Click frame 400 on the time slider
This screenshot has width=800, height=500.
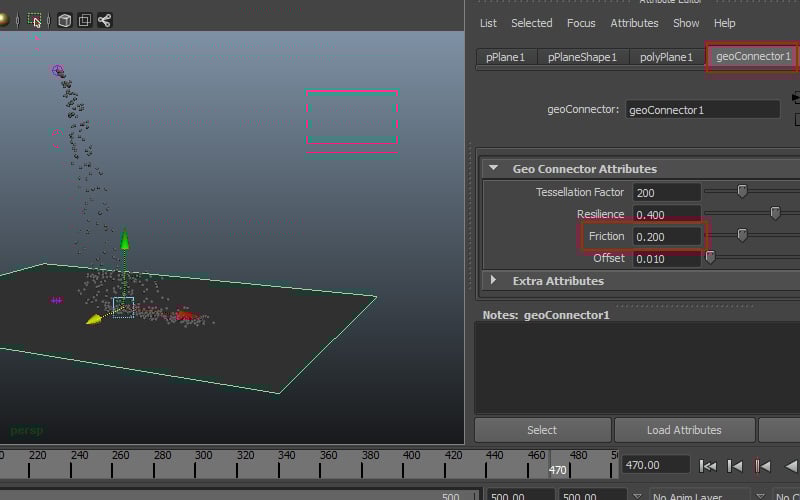pyautogui.click(x=412, y=455)
